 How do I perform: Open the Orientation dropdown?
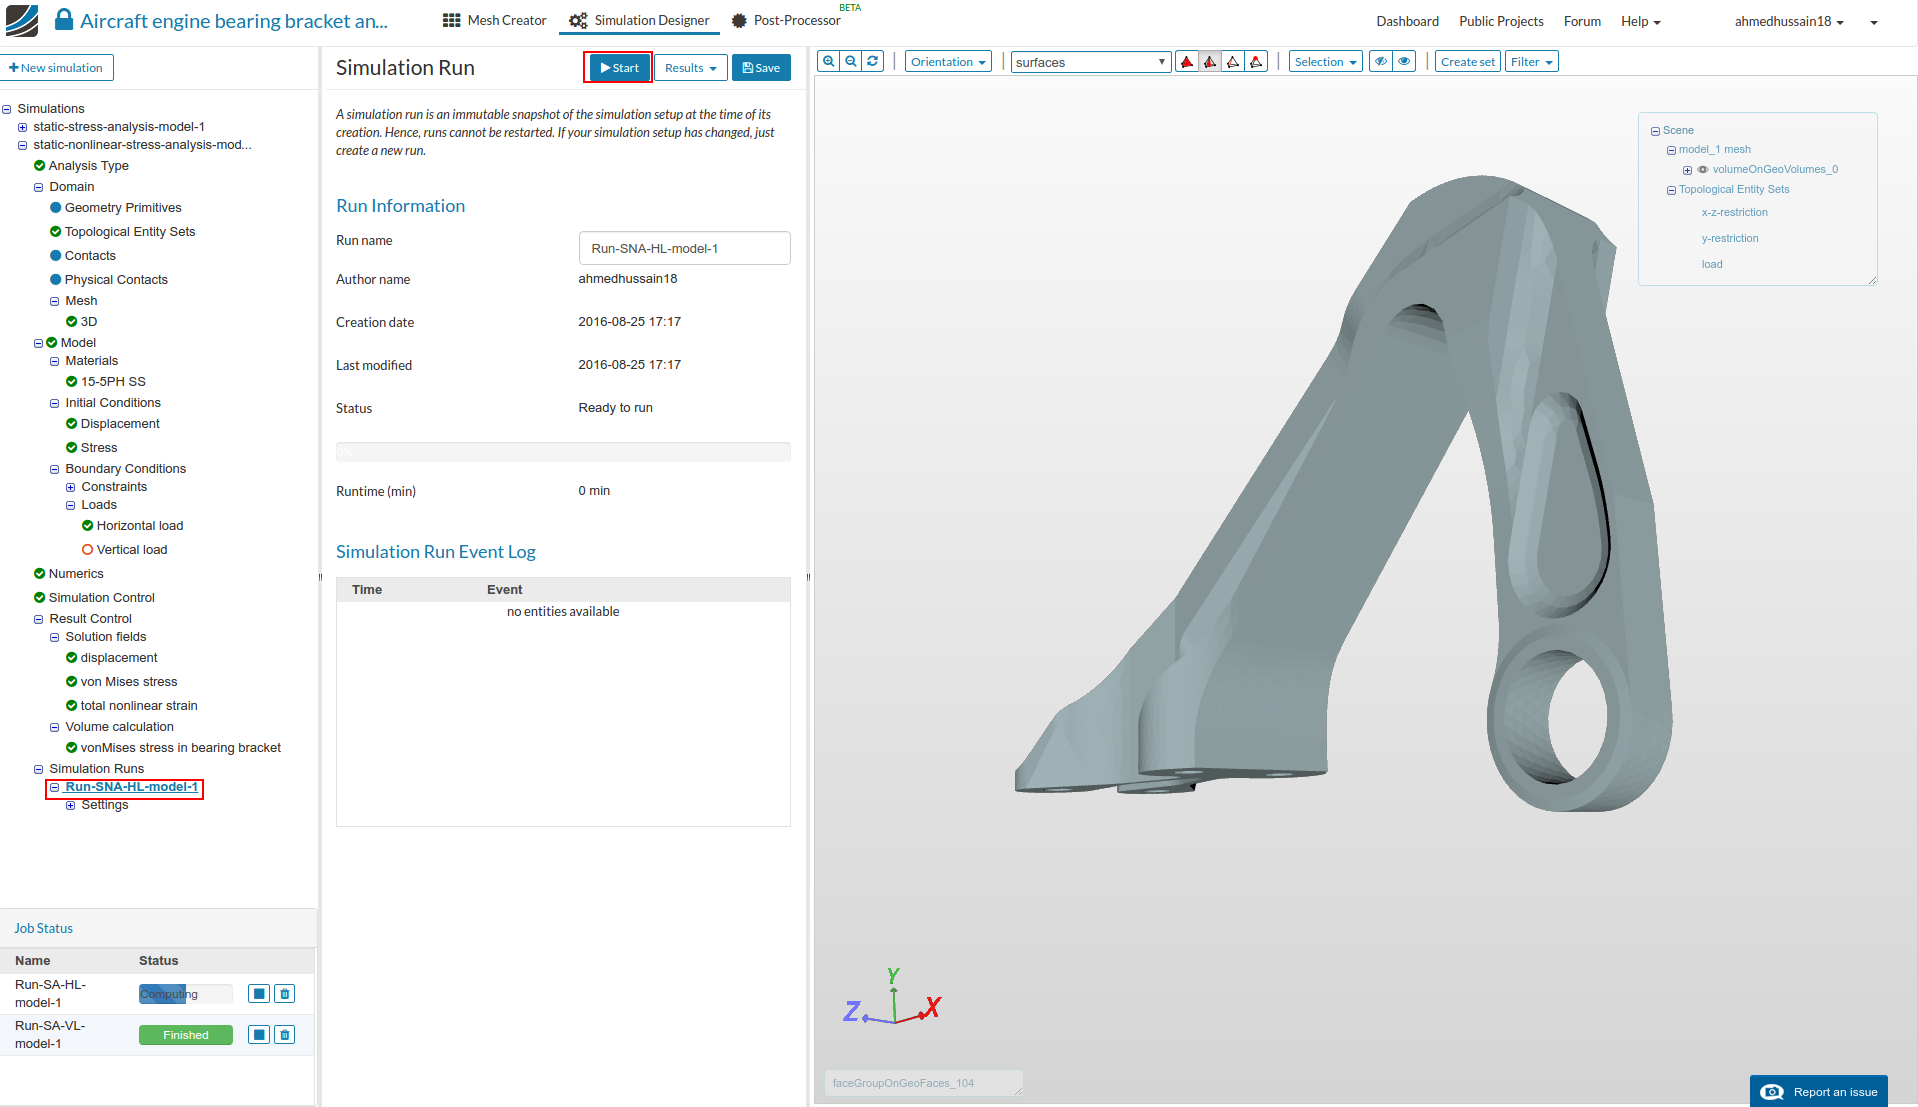[948, 62]
